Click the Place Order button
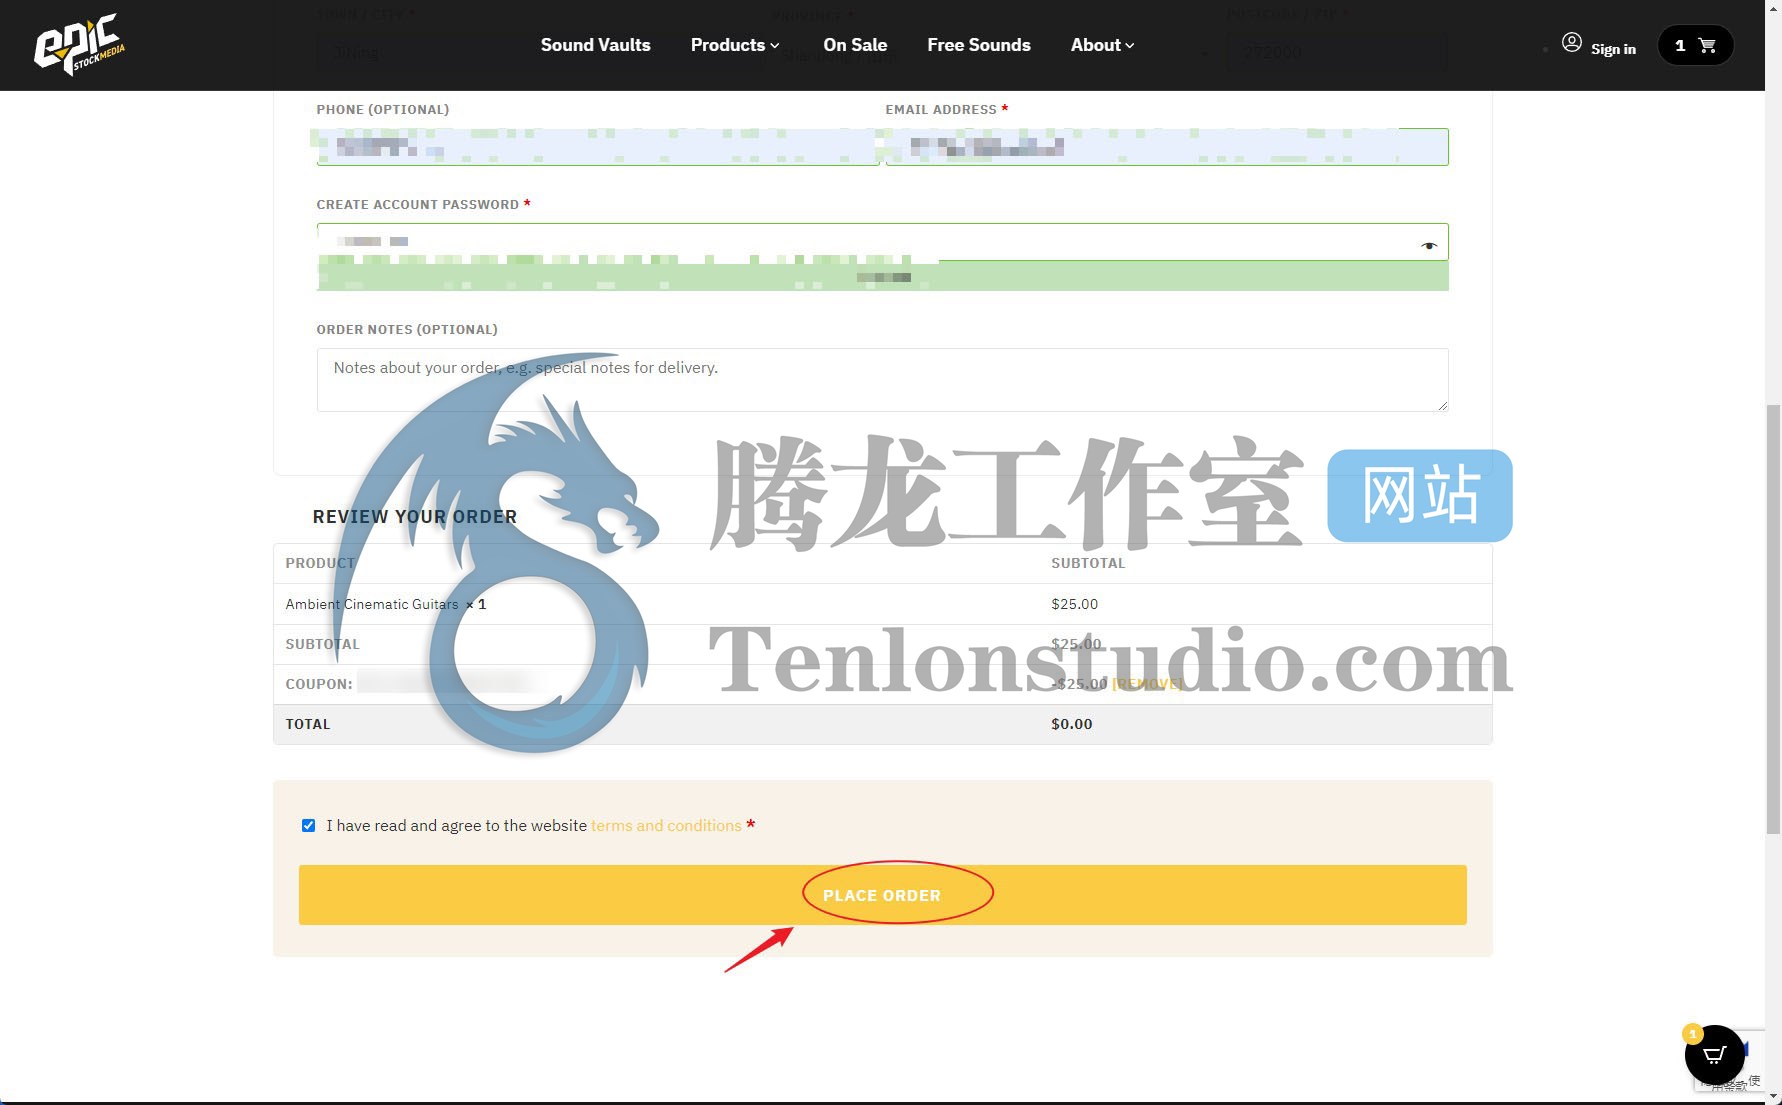Image resolution: width=1782 pixels, height=1105 pixels. (x=882, y=895)
